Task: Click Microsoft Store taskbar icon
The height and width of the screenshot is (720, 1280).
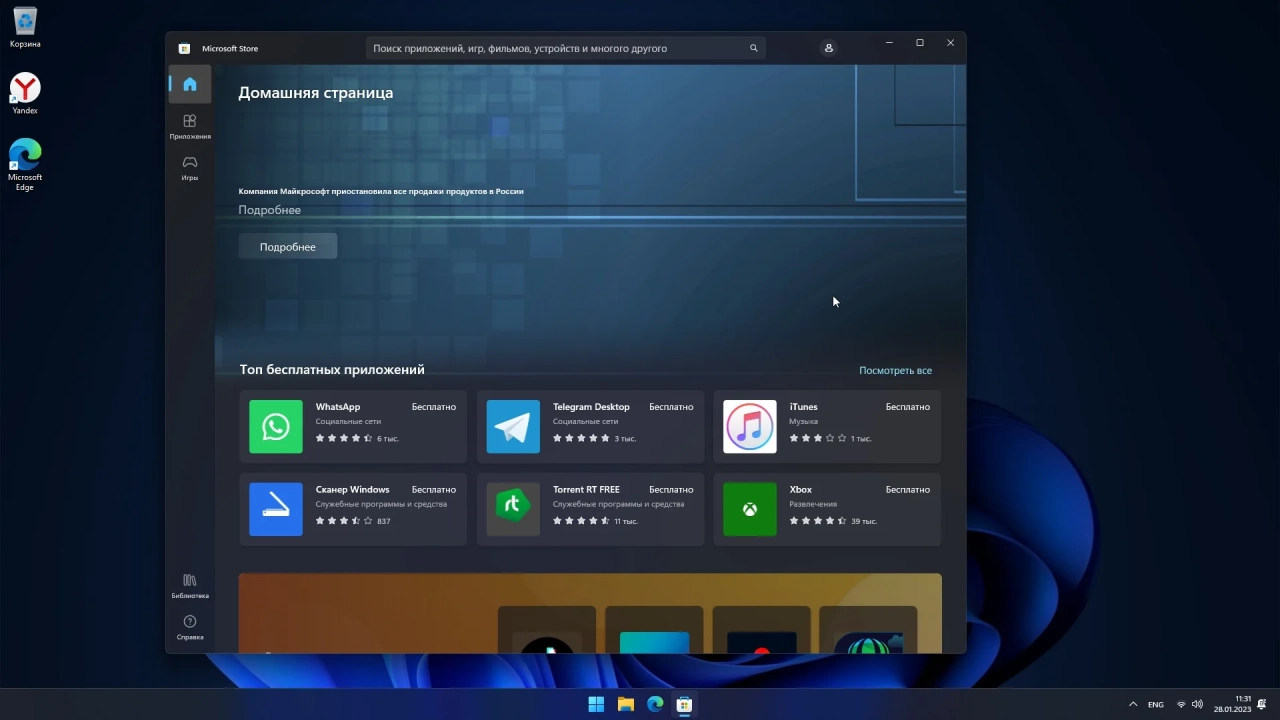Action: coord(684,704)
